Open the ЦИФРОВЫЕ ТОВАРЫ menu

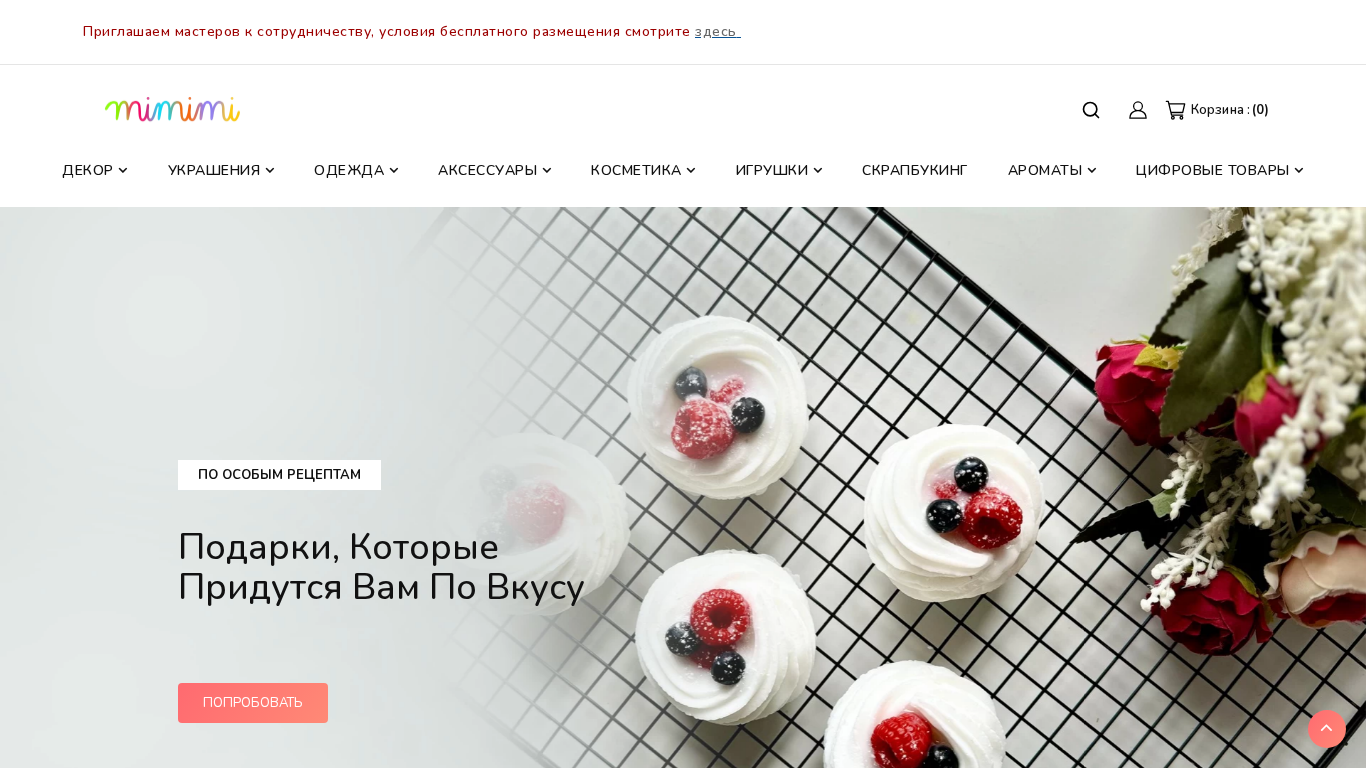(1212, 171)
